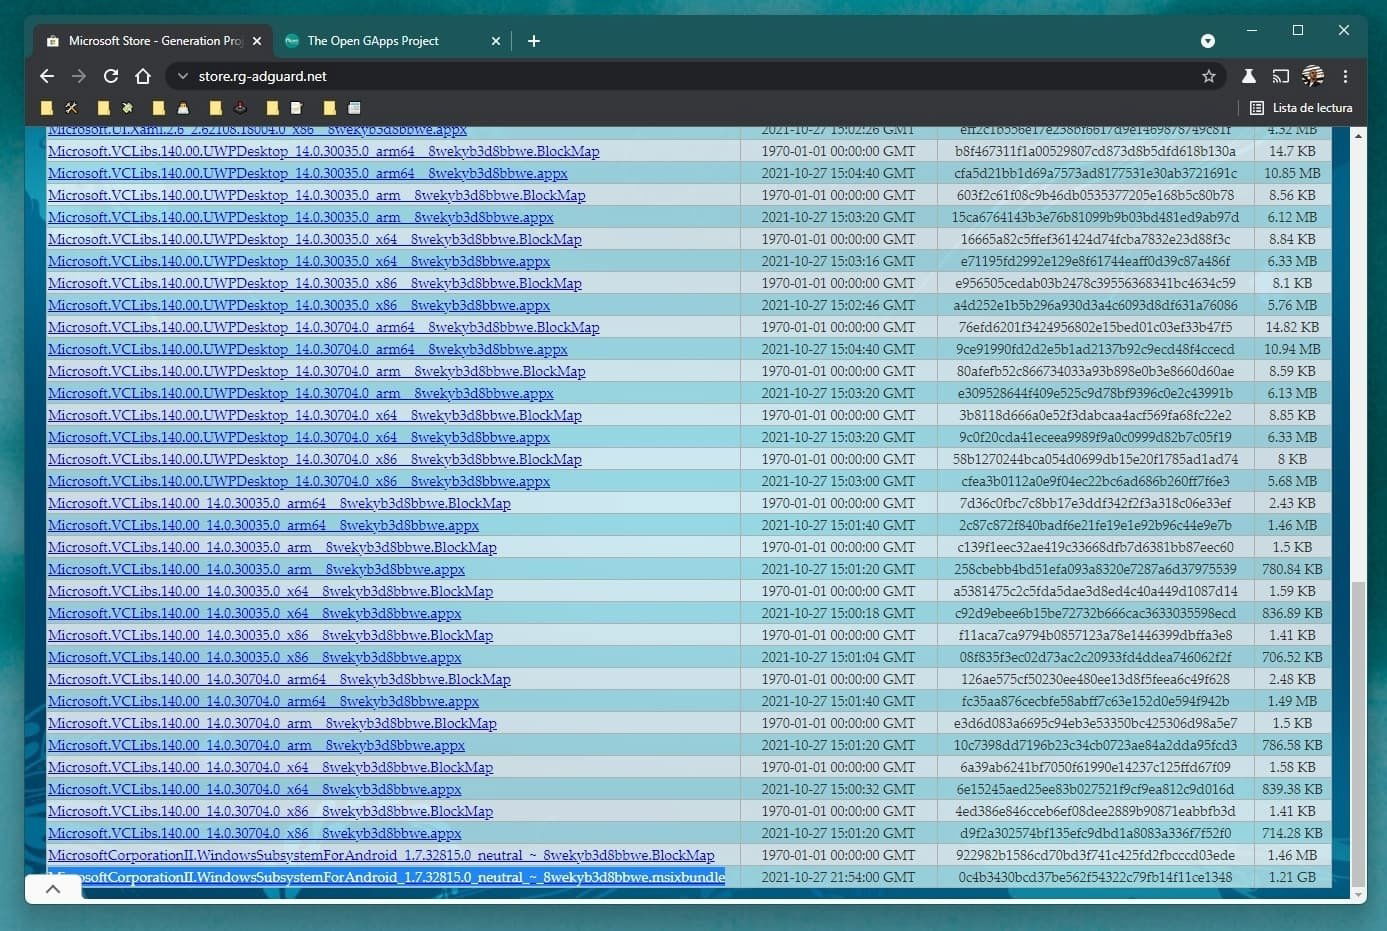Select hash 922982b1586cd70bd3f741c425fd2fbcccd03ede

click(1095, 855)
